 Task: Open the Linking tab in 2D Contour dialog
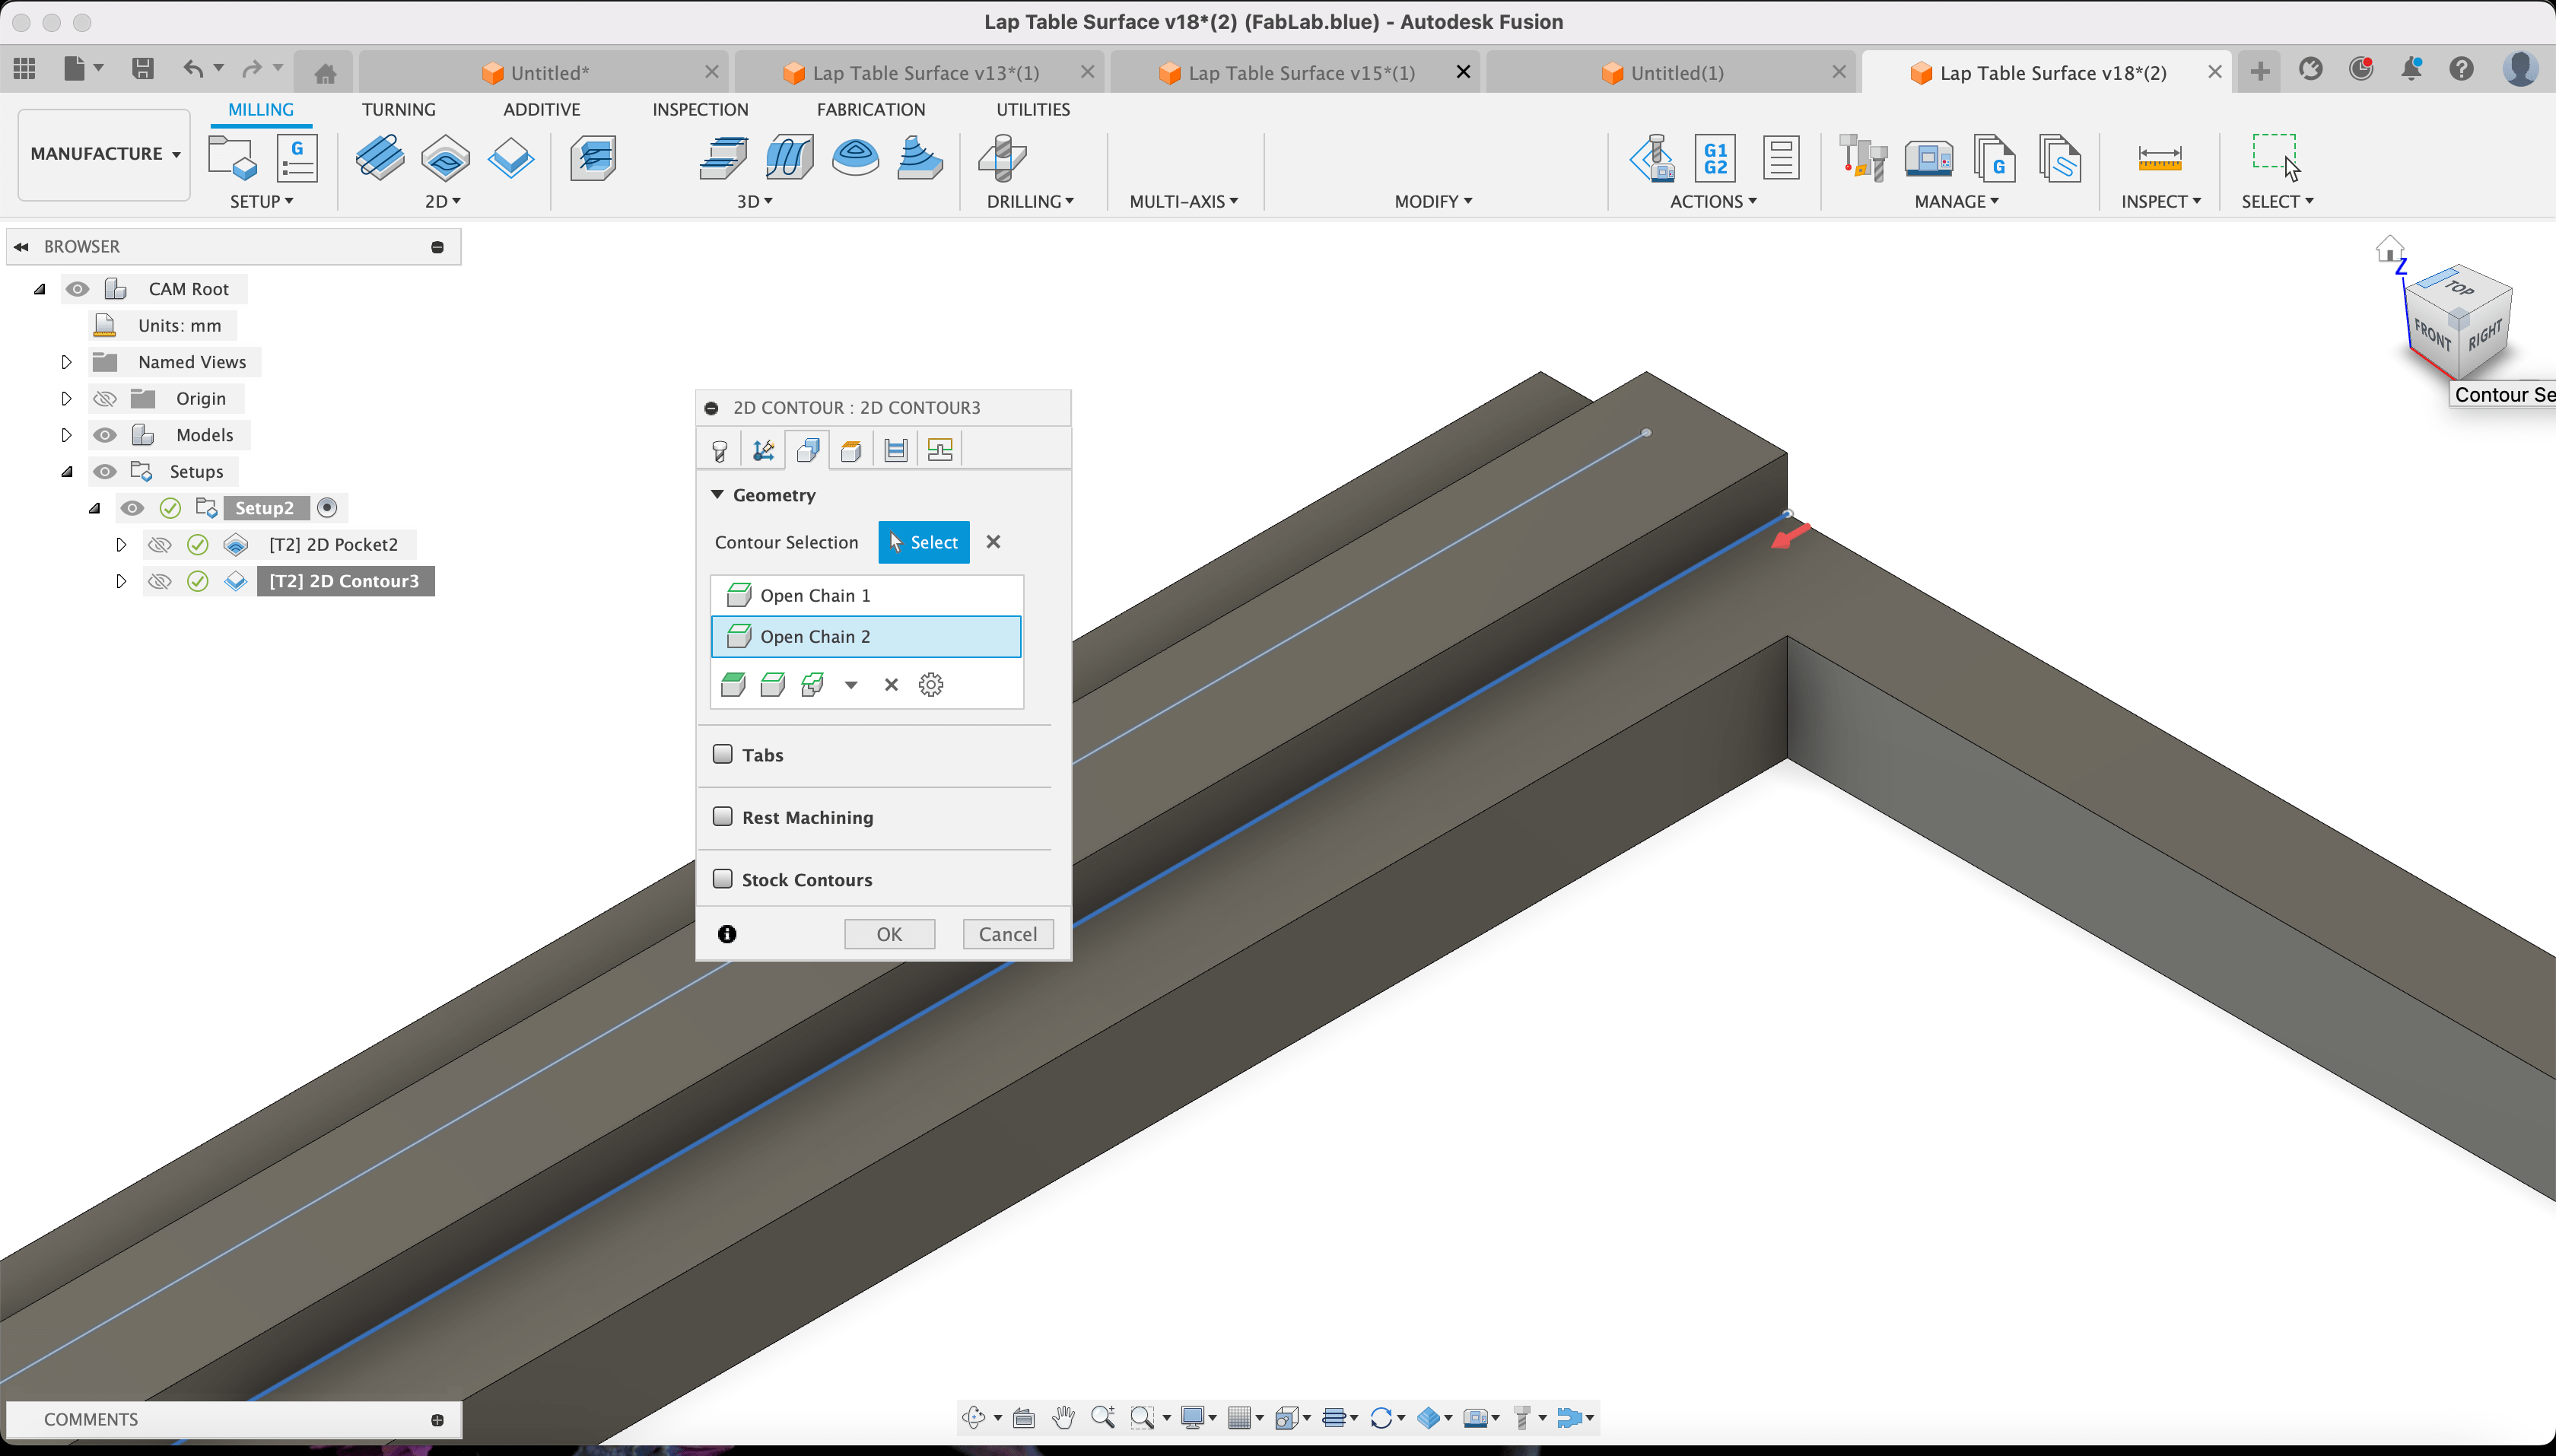click(x=940, y=450)
